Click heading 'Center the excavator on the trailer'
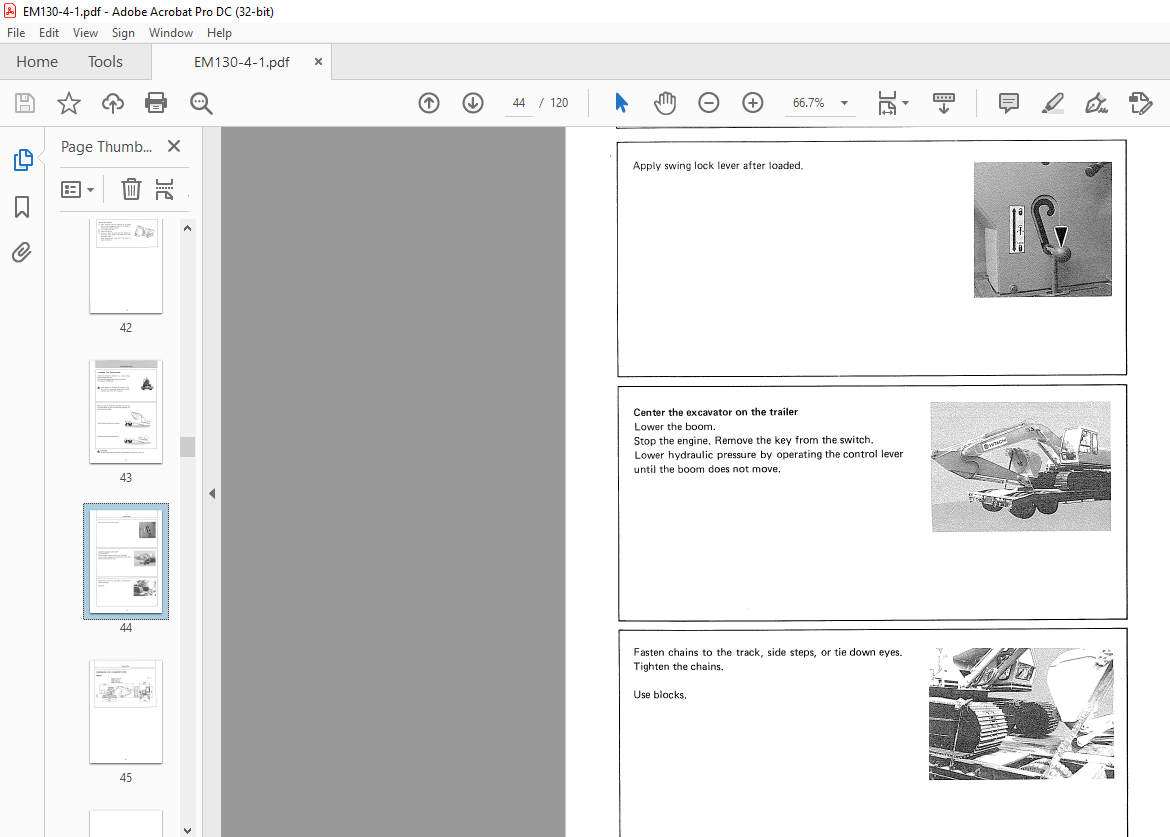Viewport: 1170px width, 837px height. pos(716,412)
